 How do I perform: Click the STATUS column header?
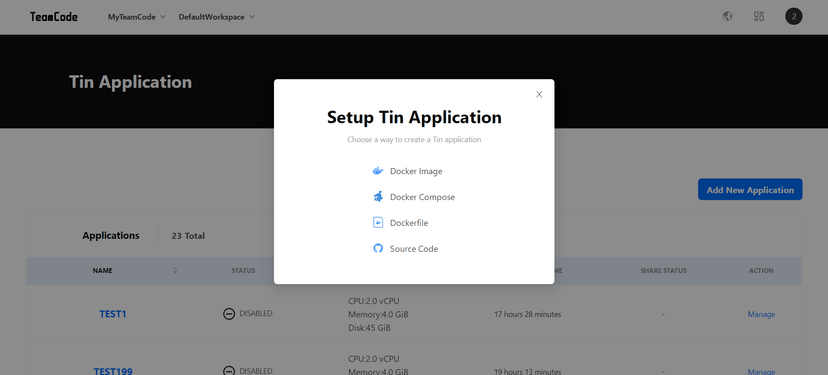(x=243, y=270)
